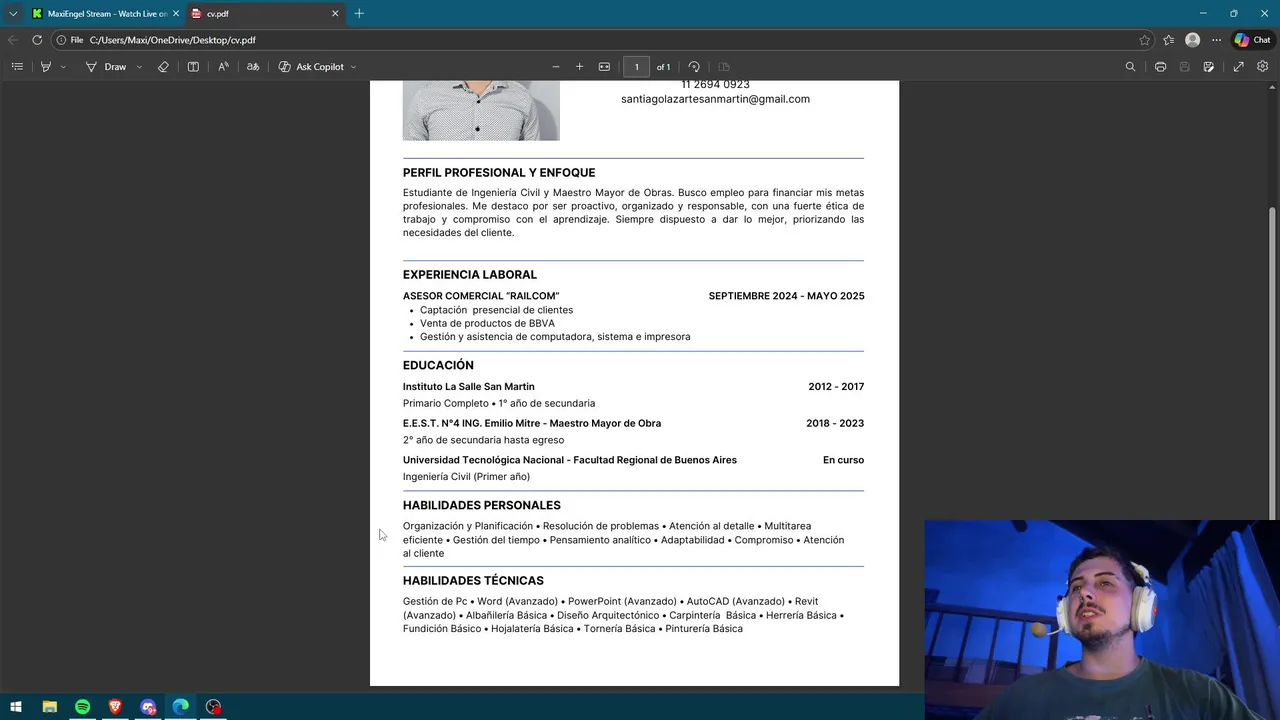The image size is (1280, 720).
Task: Click the webcam overlay of the streamer
Action: [x=1102, y=620]
